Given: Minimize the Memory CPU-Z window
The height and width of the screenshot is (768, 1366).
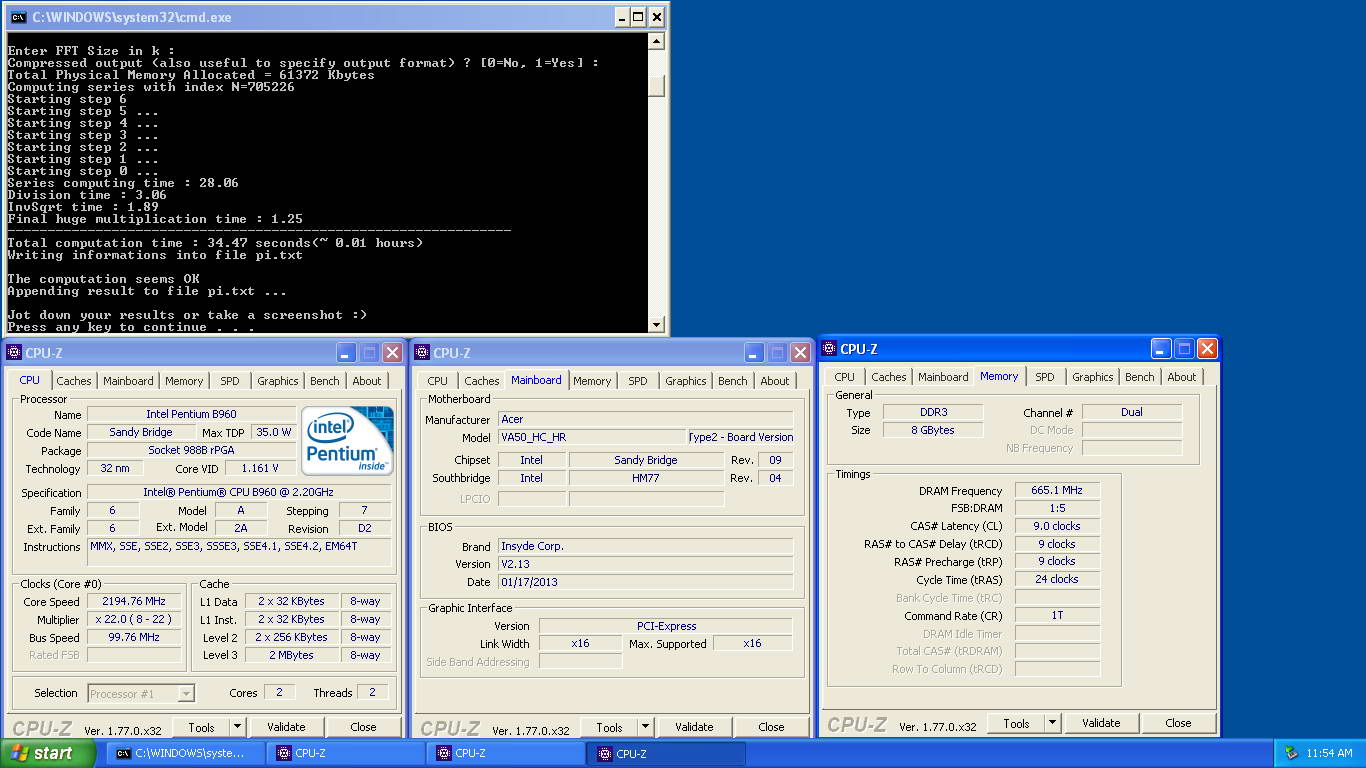Looking at the screenshot, I should coord(1161,348).
